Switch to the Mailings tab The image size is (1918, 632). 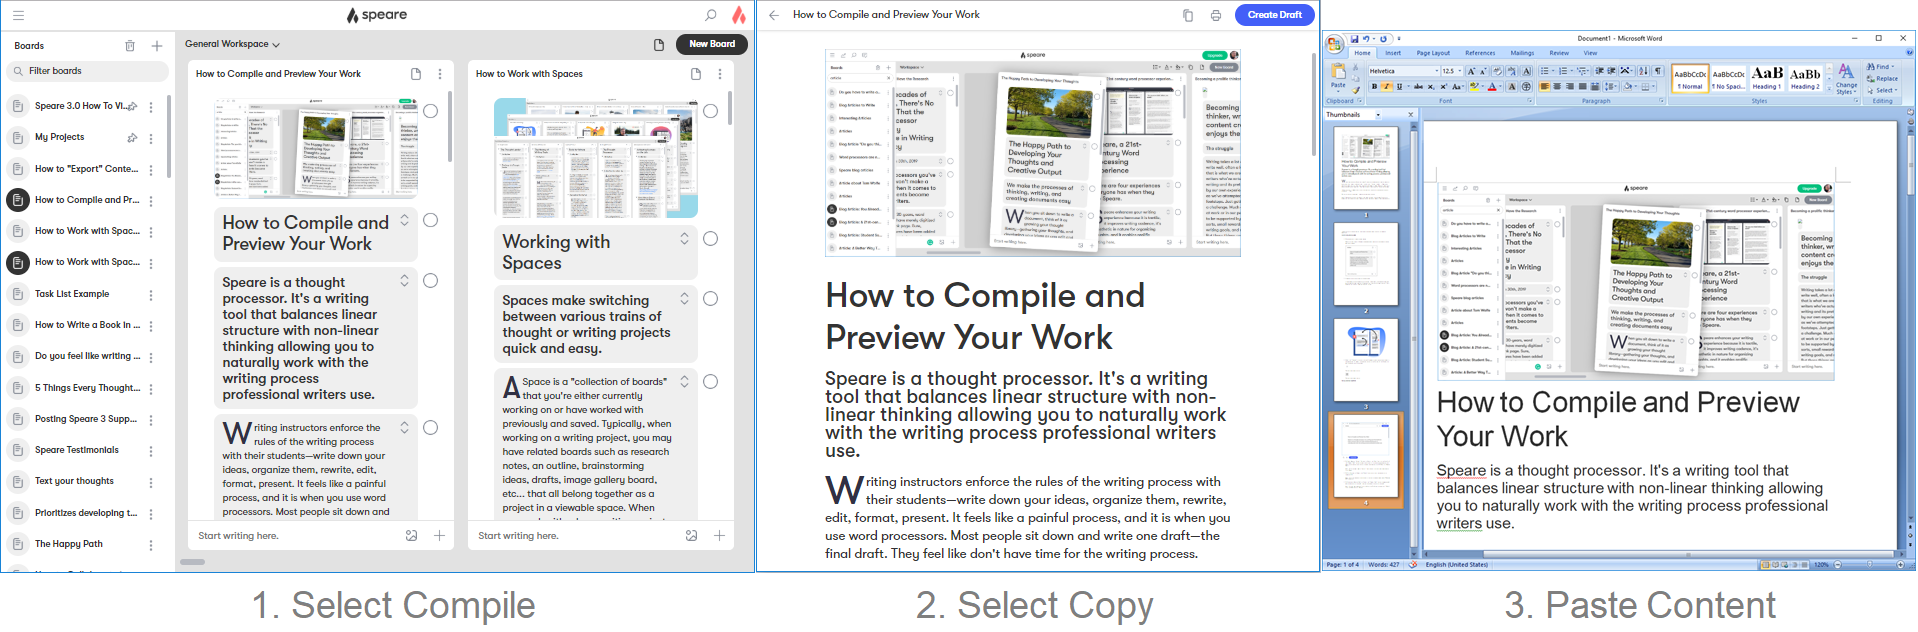1522,53
